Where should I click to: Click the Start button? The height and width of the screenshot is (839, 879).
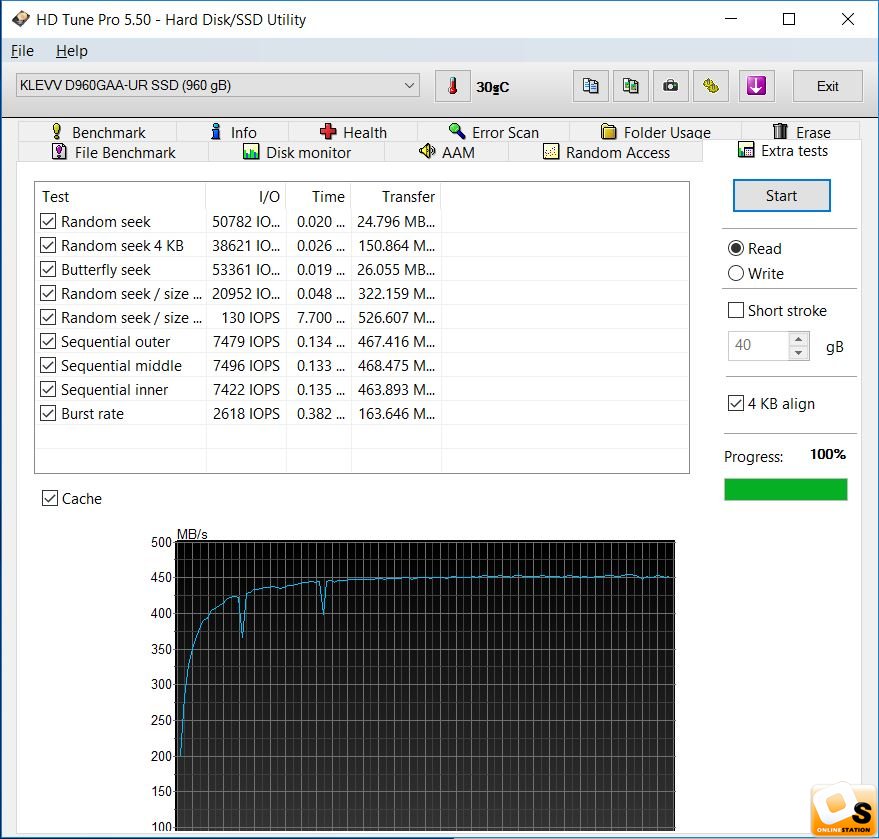781,196
